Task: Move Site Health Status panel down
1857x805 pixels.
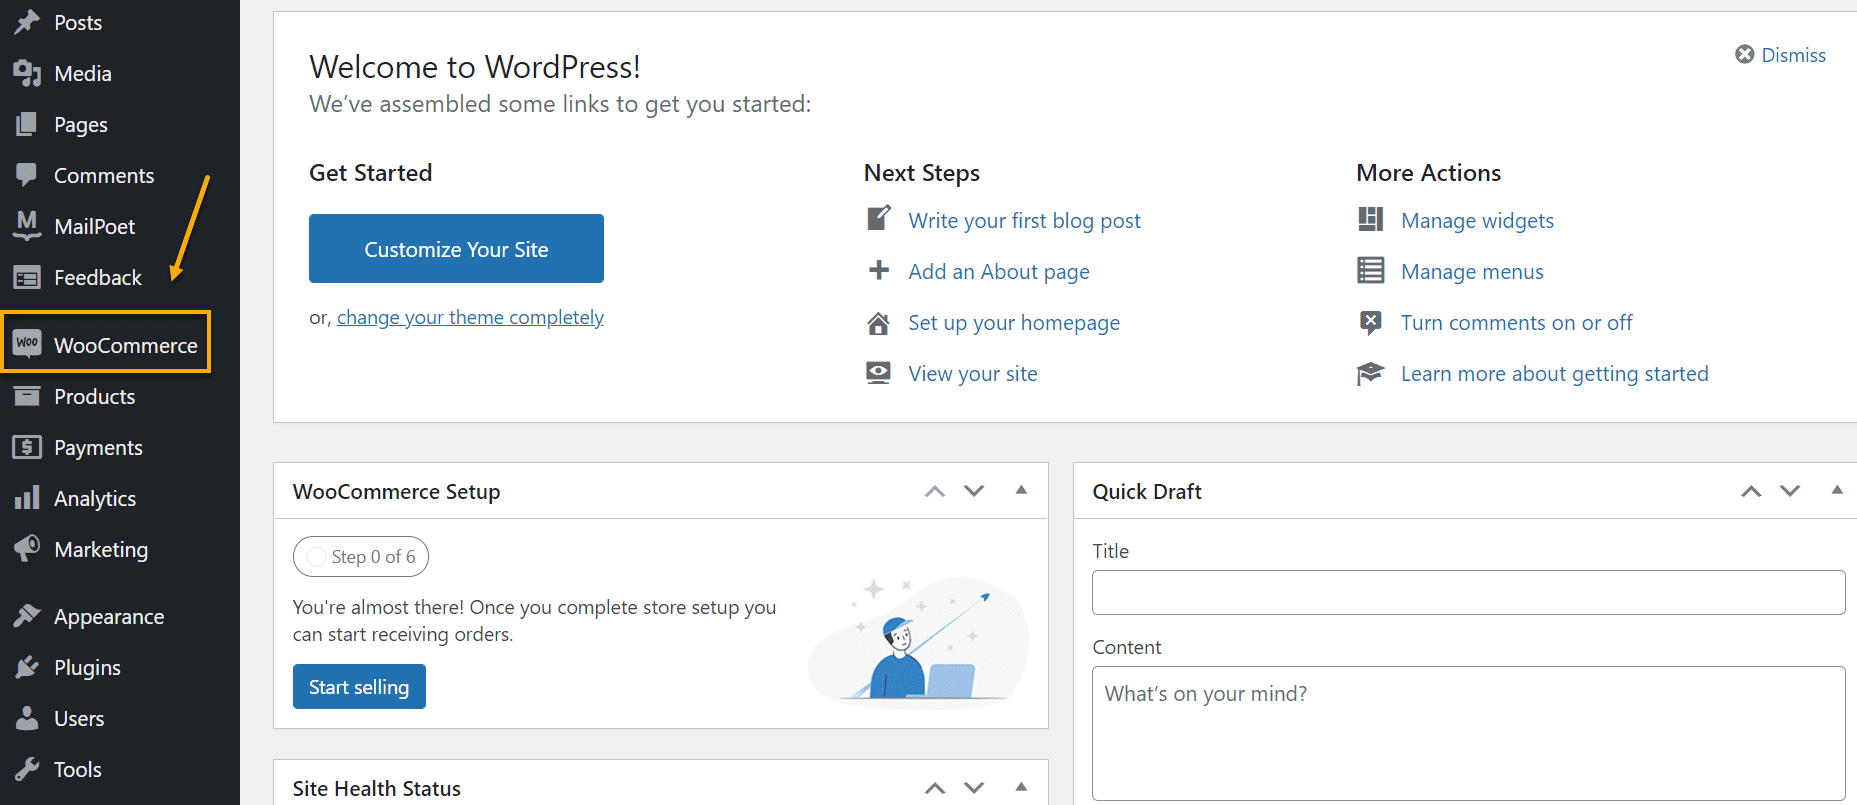Action: tap(974, 788)
